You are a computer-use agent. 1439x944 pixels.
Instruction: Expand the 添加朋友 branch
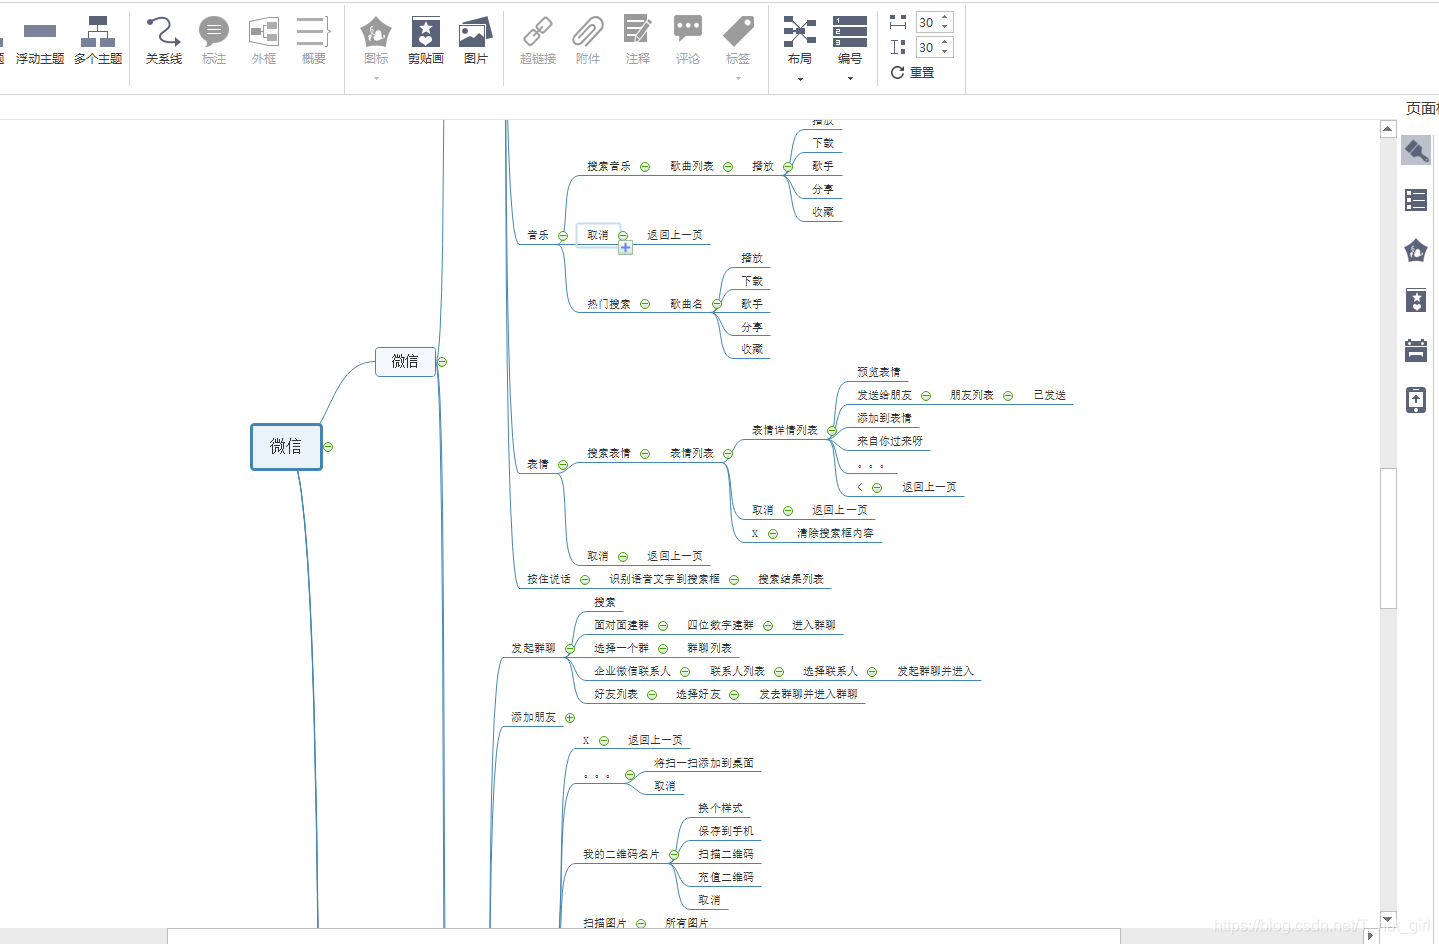coord(570,718)
